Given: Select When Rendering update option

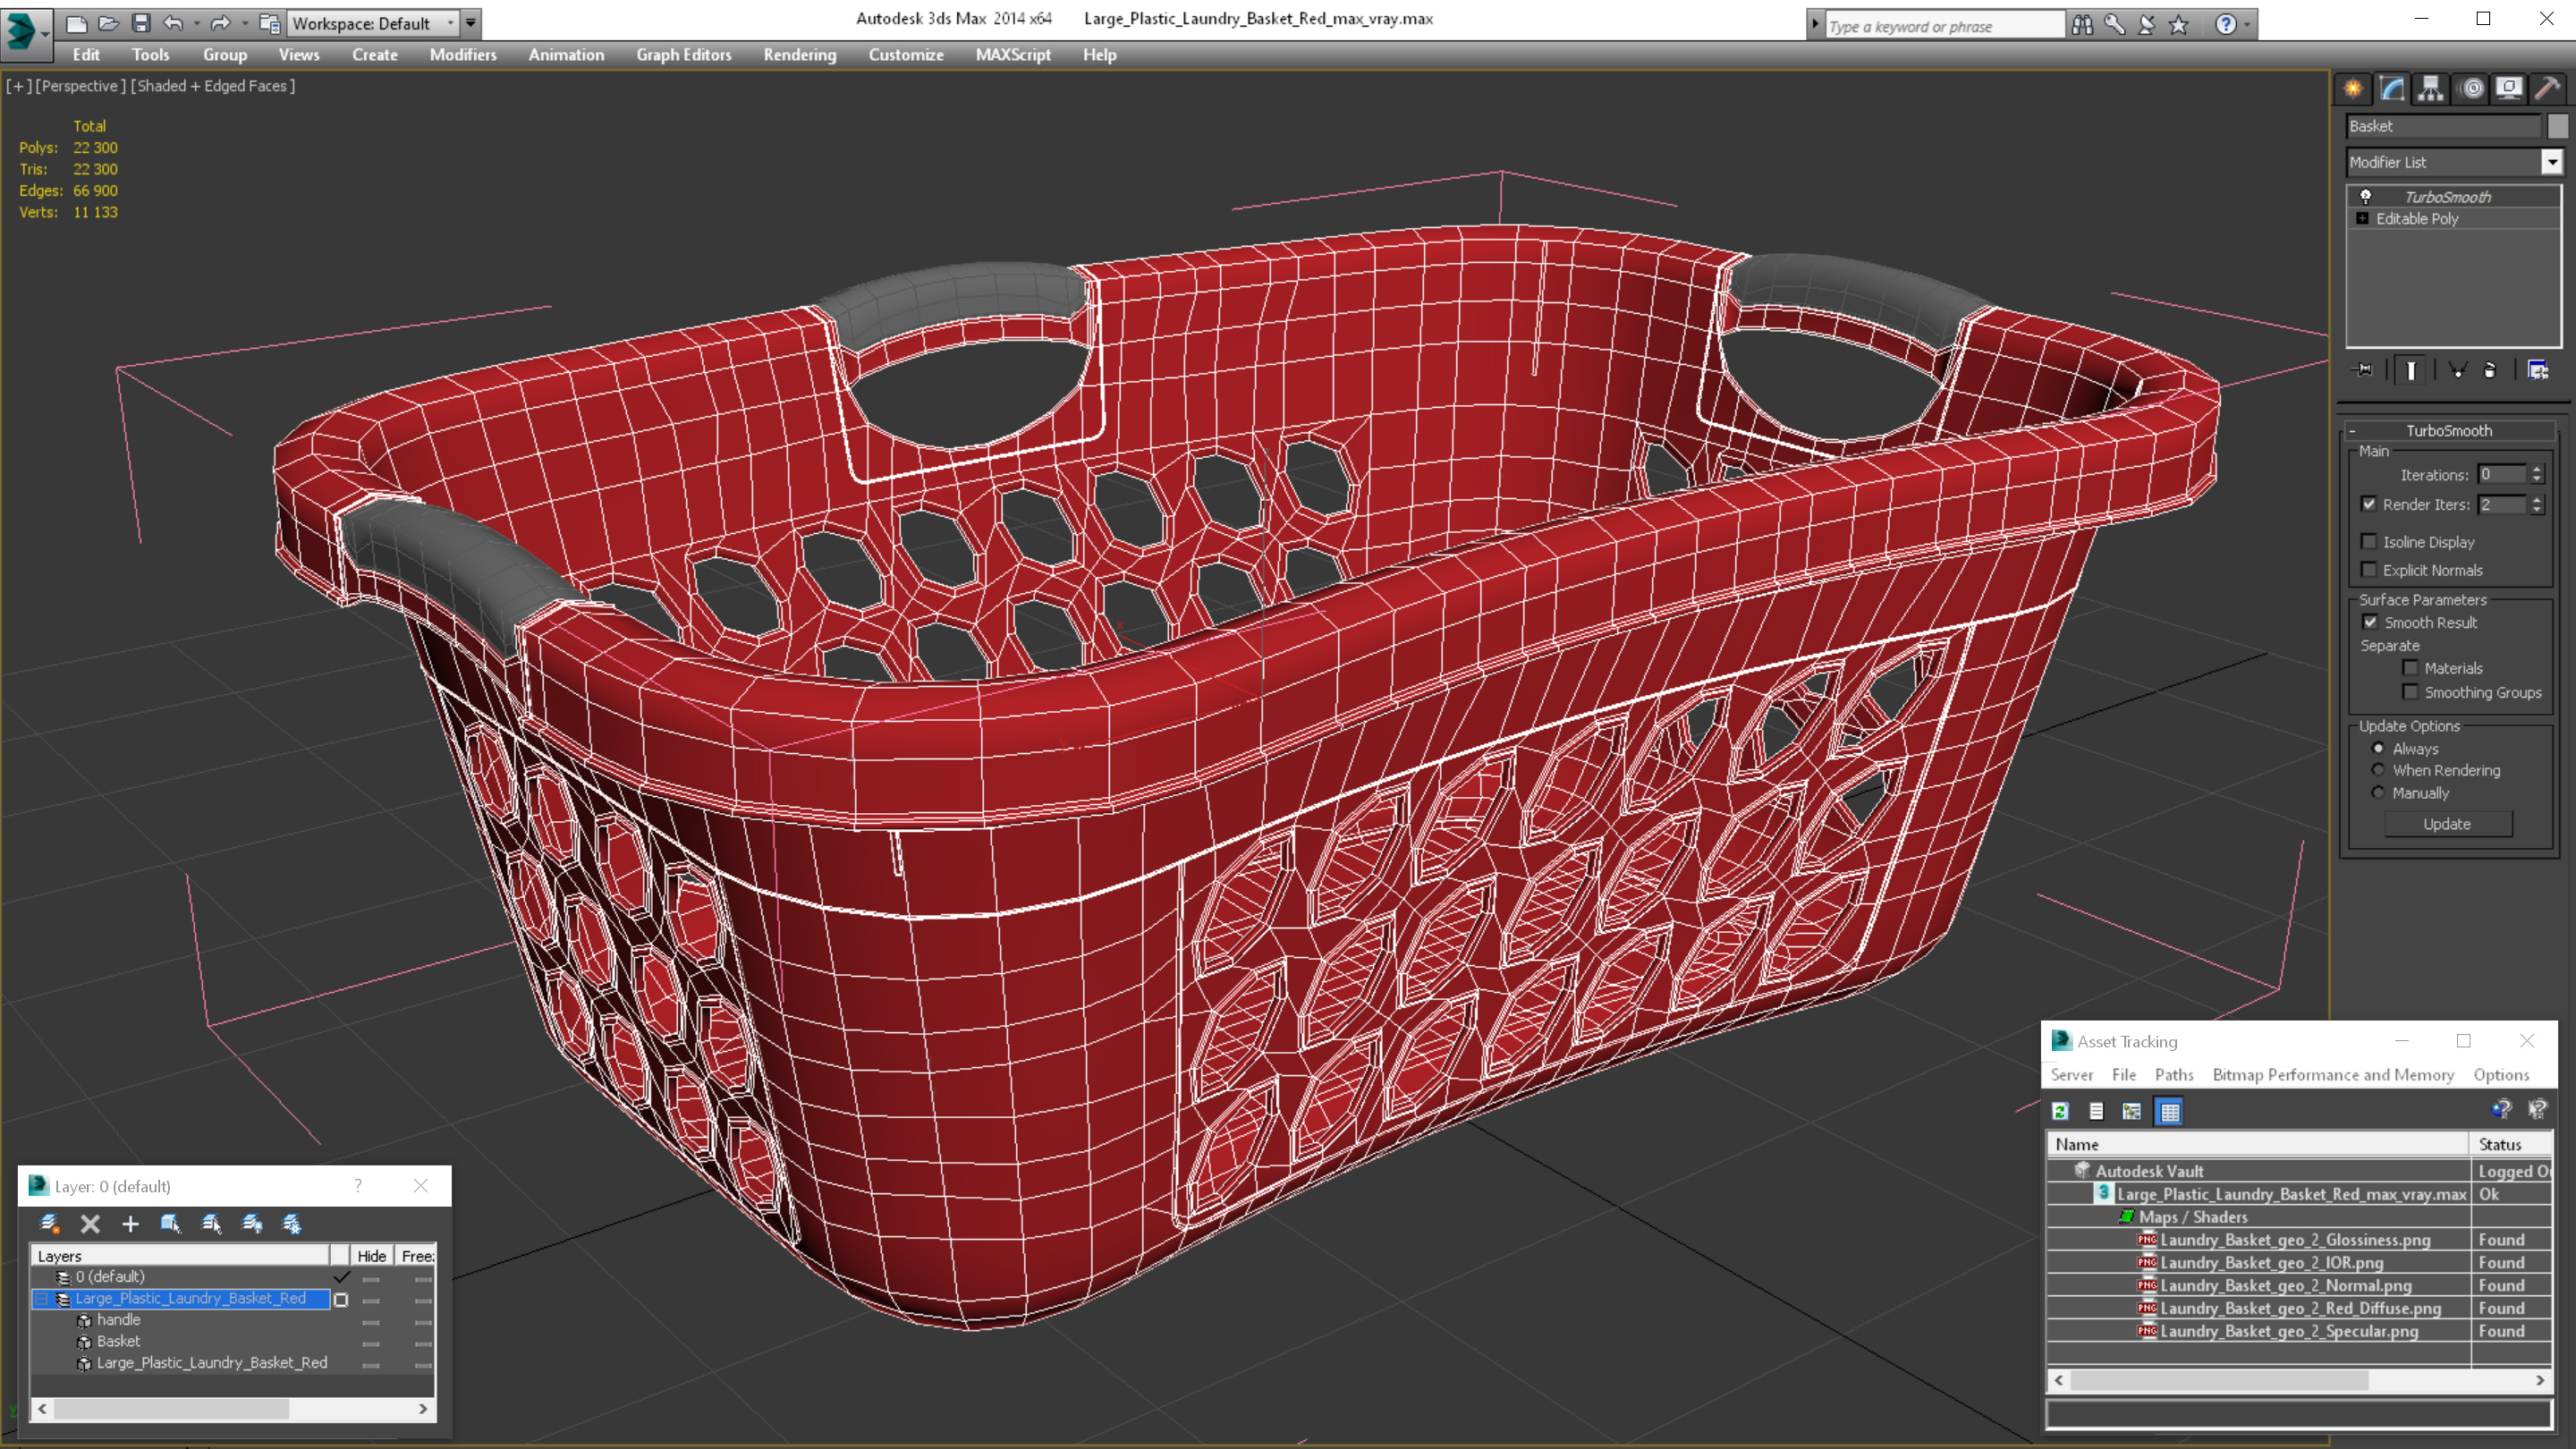Looking at the screenshot, I should [x=2379, y=770].
